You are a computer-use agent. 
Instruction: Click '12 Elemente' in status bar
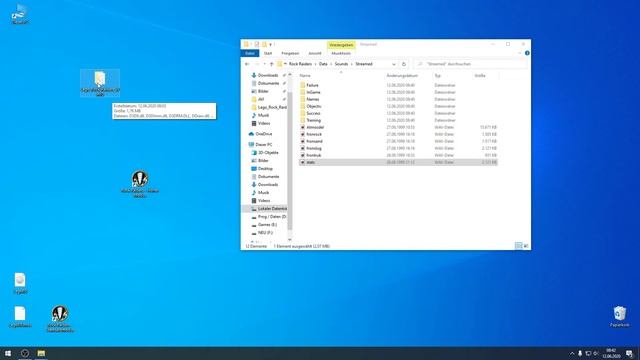pyautogui.click(x=256, y=246)
